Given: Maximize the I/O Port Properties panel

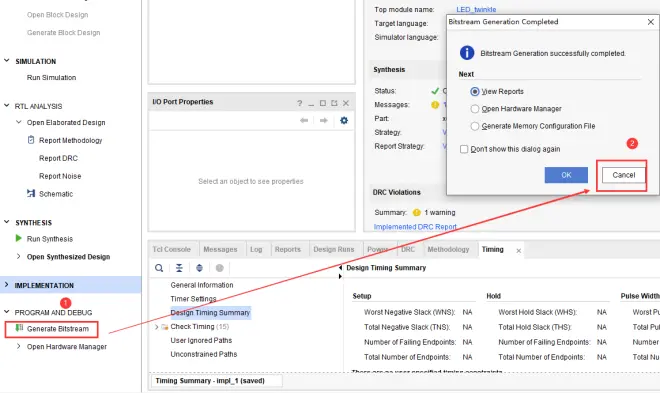Looking at the screenshot, I should click(x=323, y=103).
